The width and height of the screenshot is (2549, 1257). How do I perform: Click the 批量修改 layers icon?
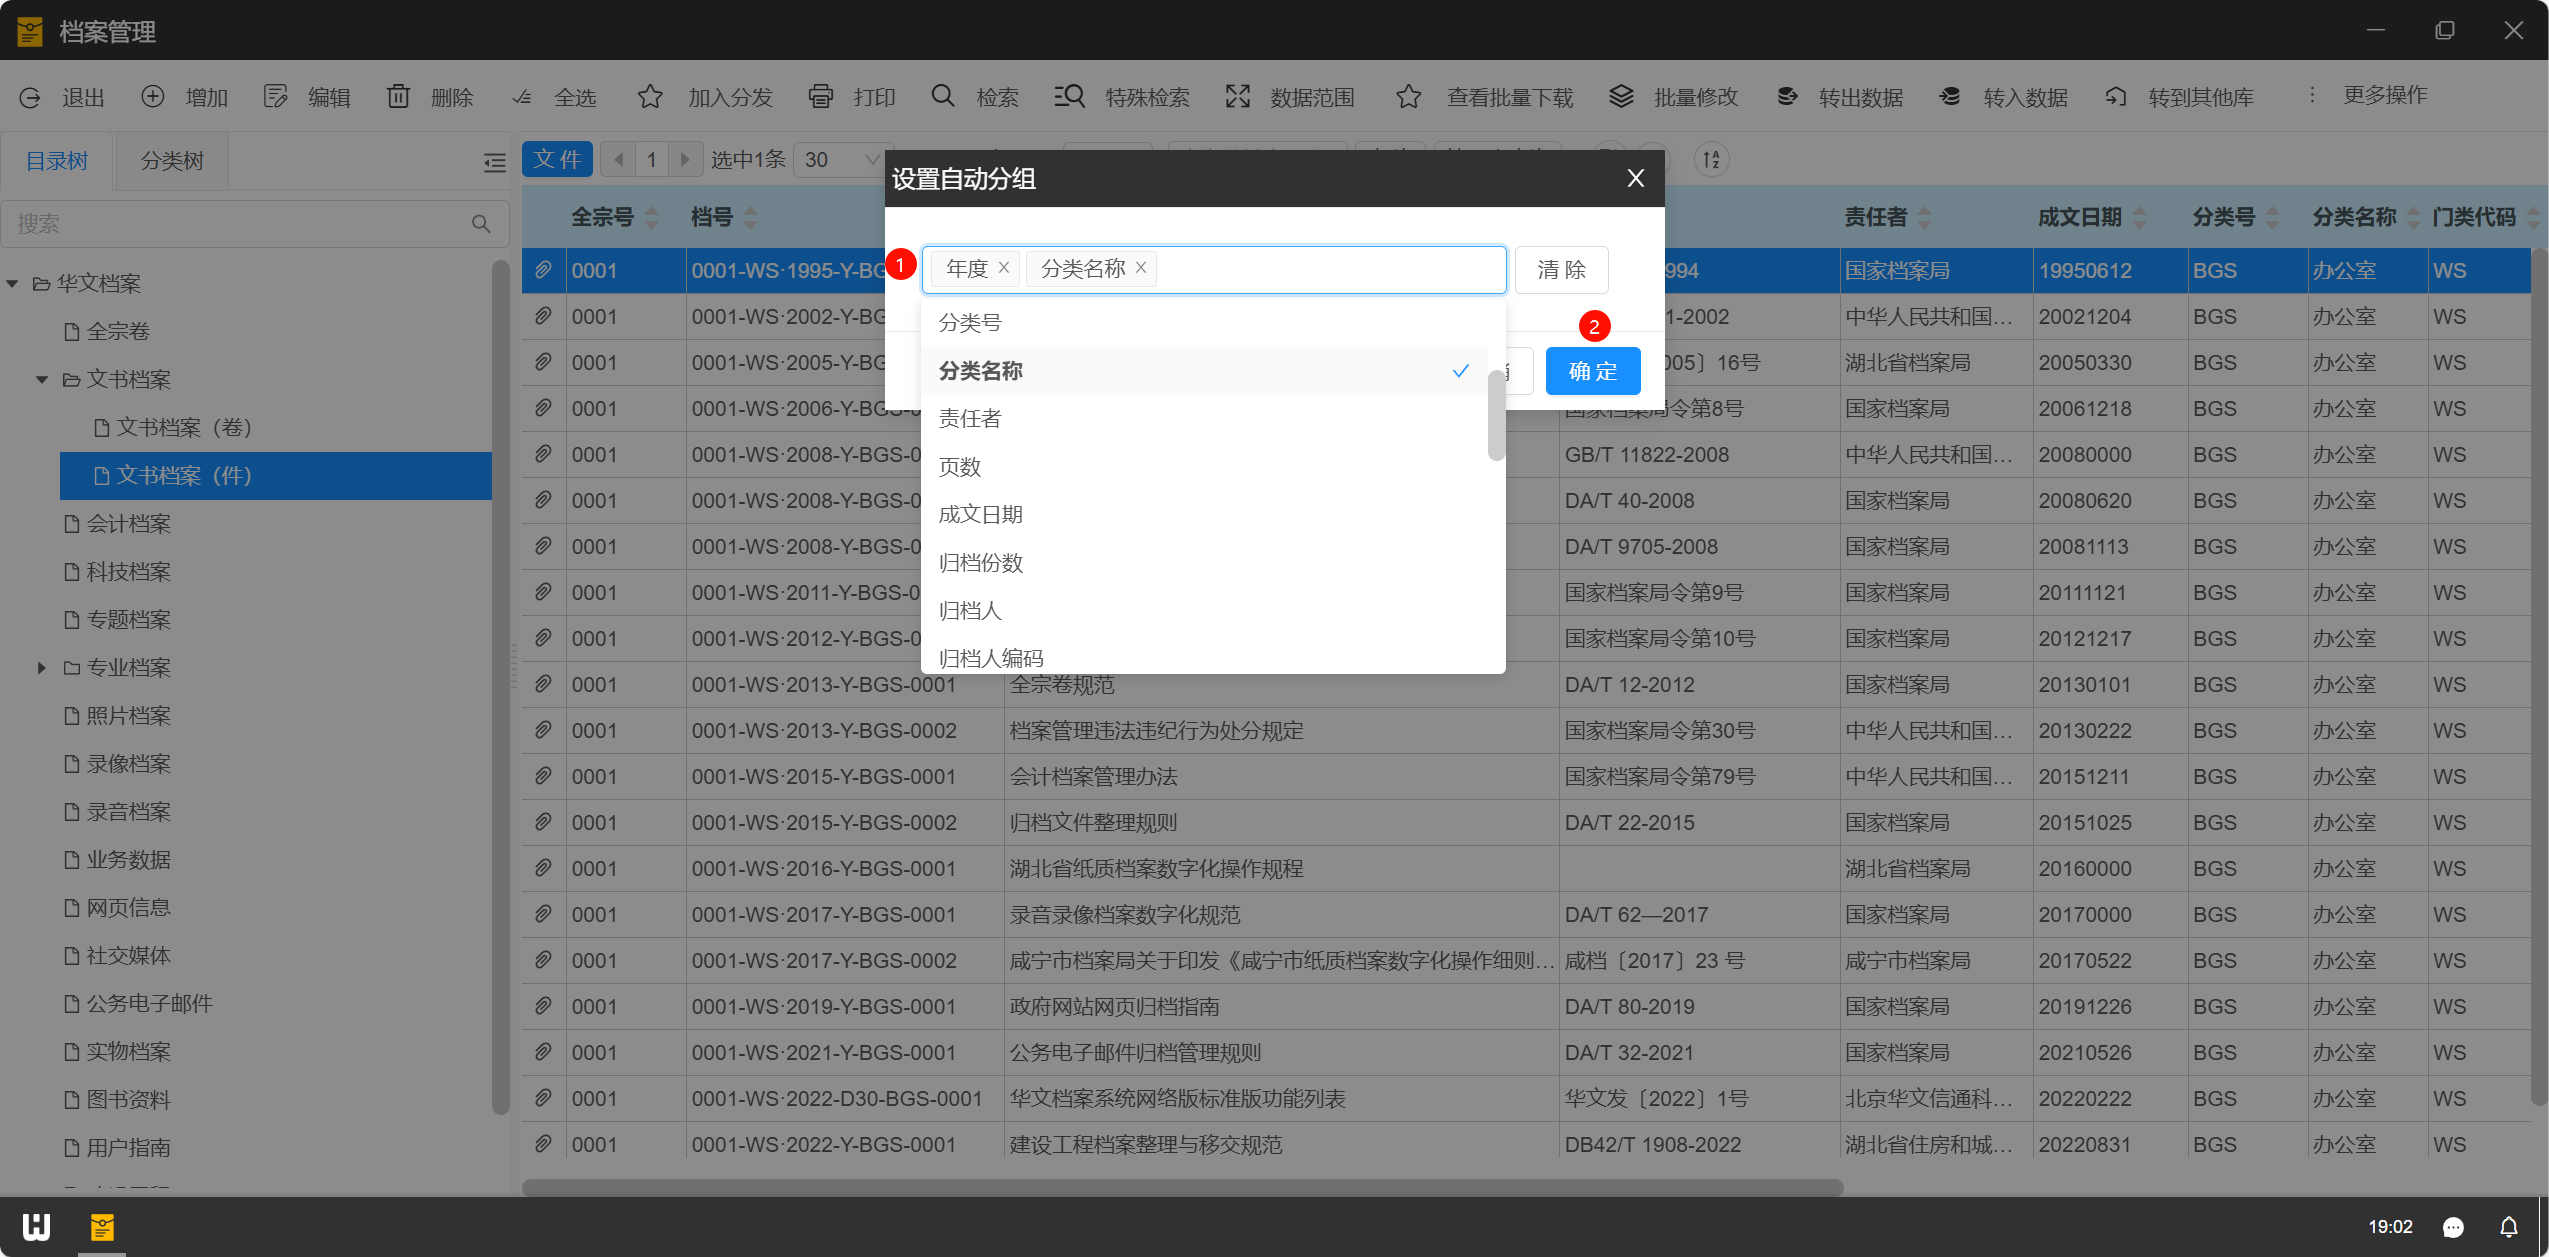(1621, 96)
